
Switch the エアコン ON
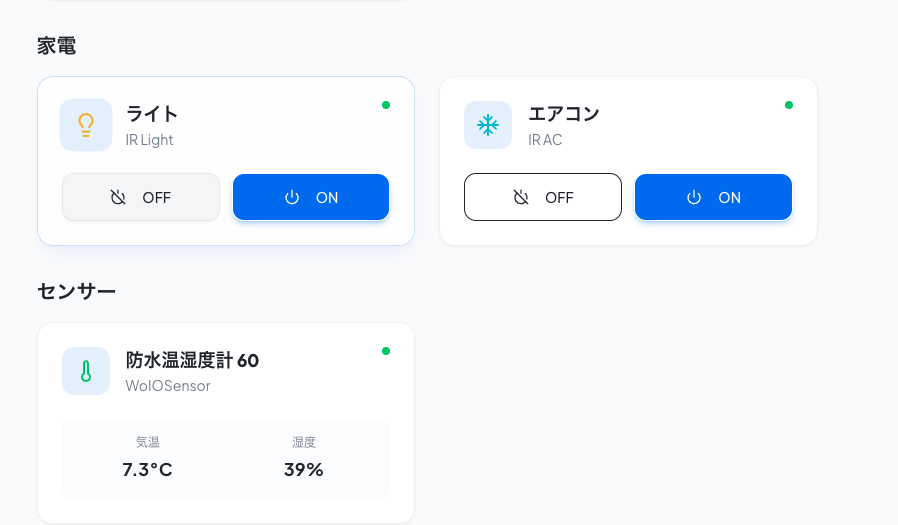(x=713, y=197)
